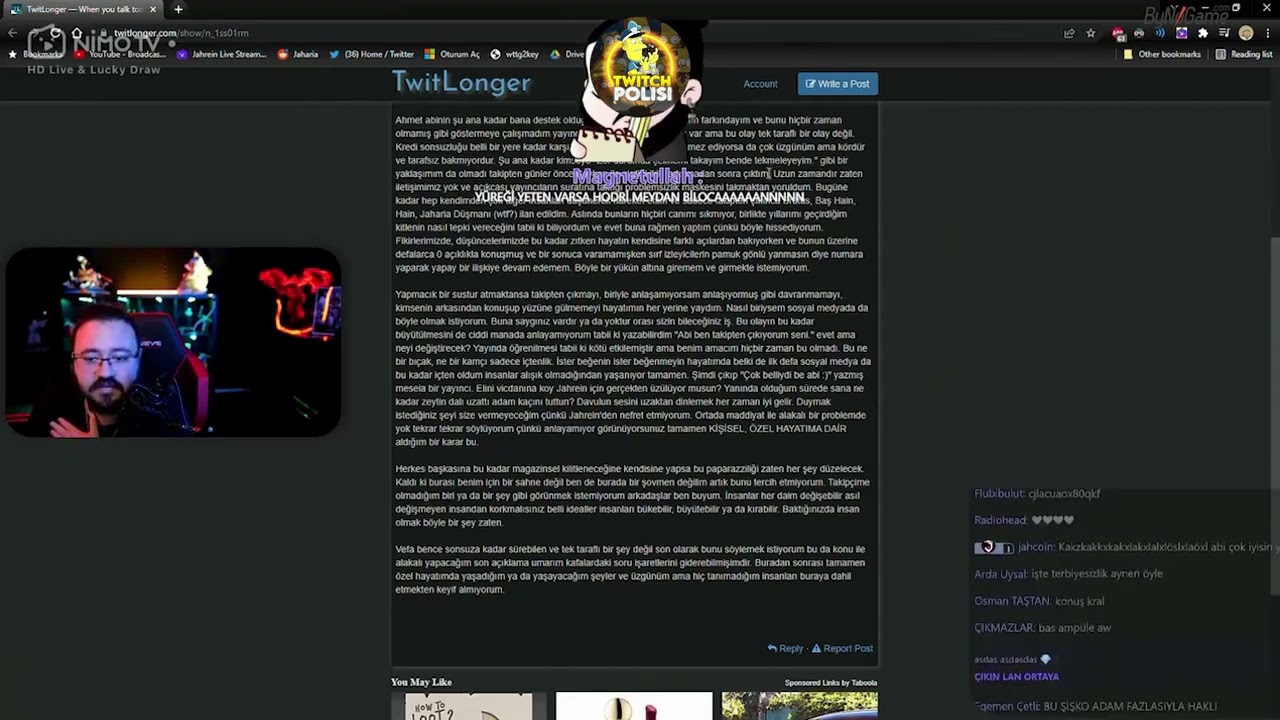Open the red ad blocker extension

[x=1118, y=33]
